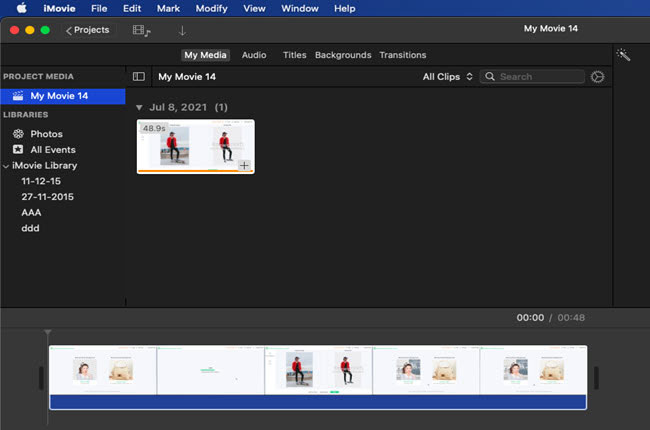650x430 pixels.
Task: Select the 27-11-2015 event
Action: coord(47,197)
